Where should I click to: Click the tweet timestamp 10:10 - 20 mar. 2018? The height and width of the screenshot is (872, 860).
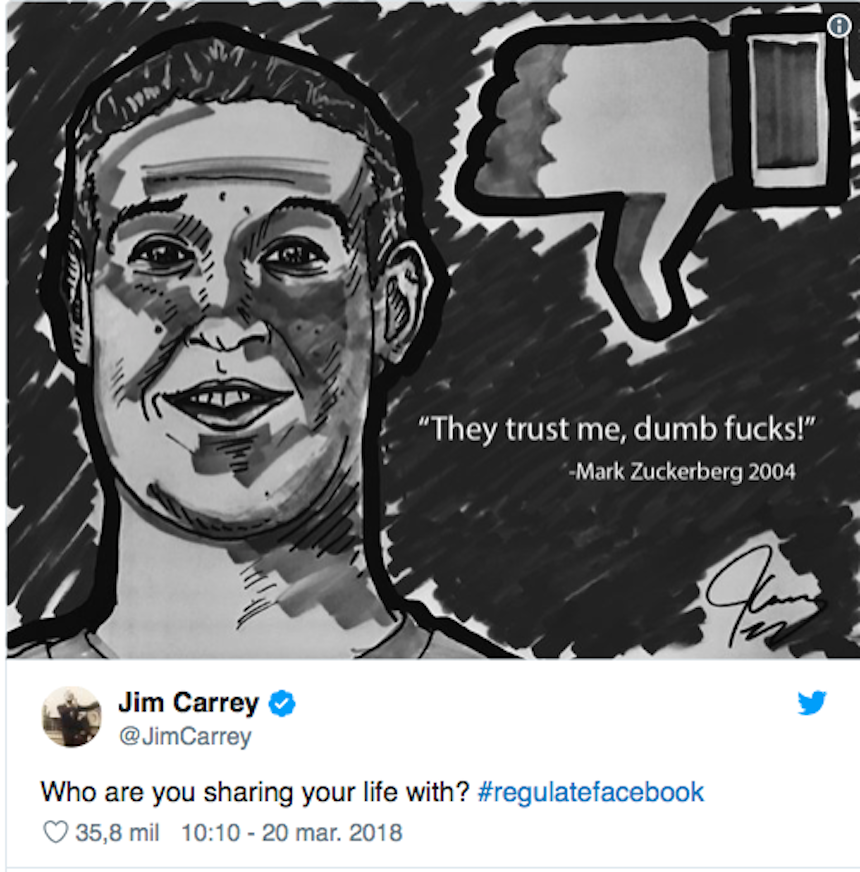pyautogui.click(x=291, y=833)
